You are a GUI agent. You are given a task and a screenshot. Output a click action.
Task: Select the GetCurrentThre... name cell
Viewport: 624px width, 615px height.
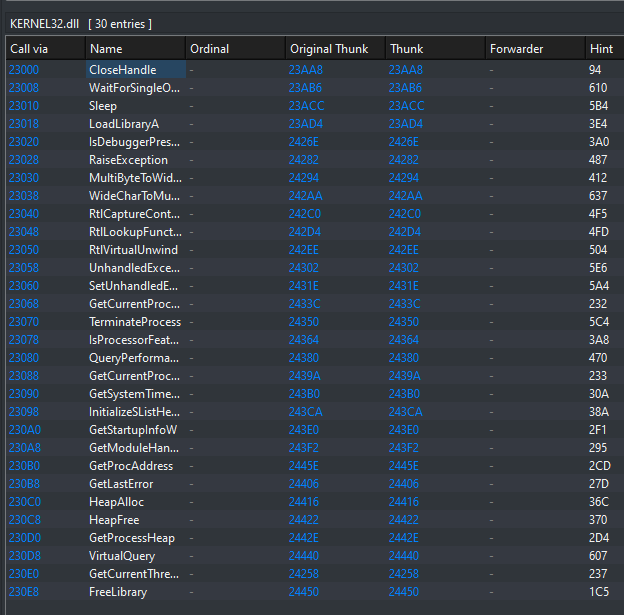click(136, 574)
